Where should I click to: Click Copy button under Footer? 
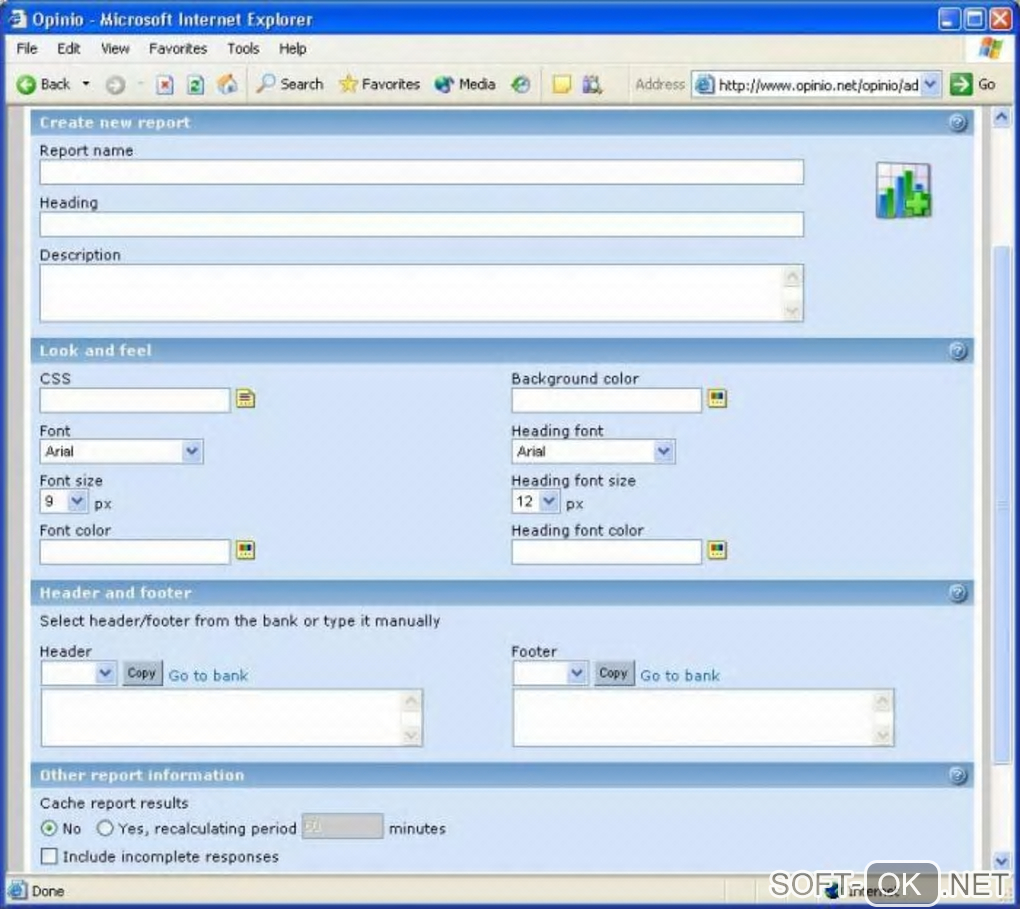click(613, 673)
